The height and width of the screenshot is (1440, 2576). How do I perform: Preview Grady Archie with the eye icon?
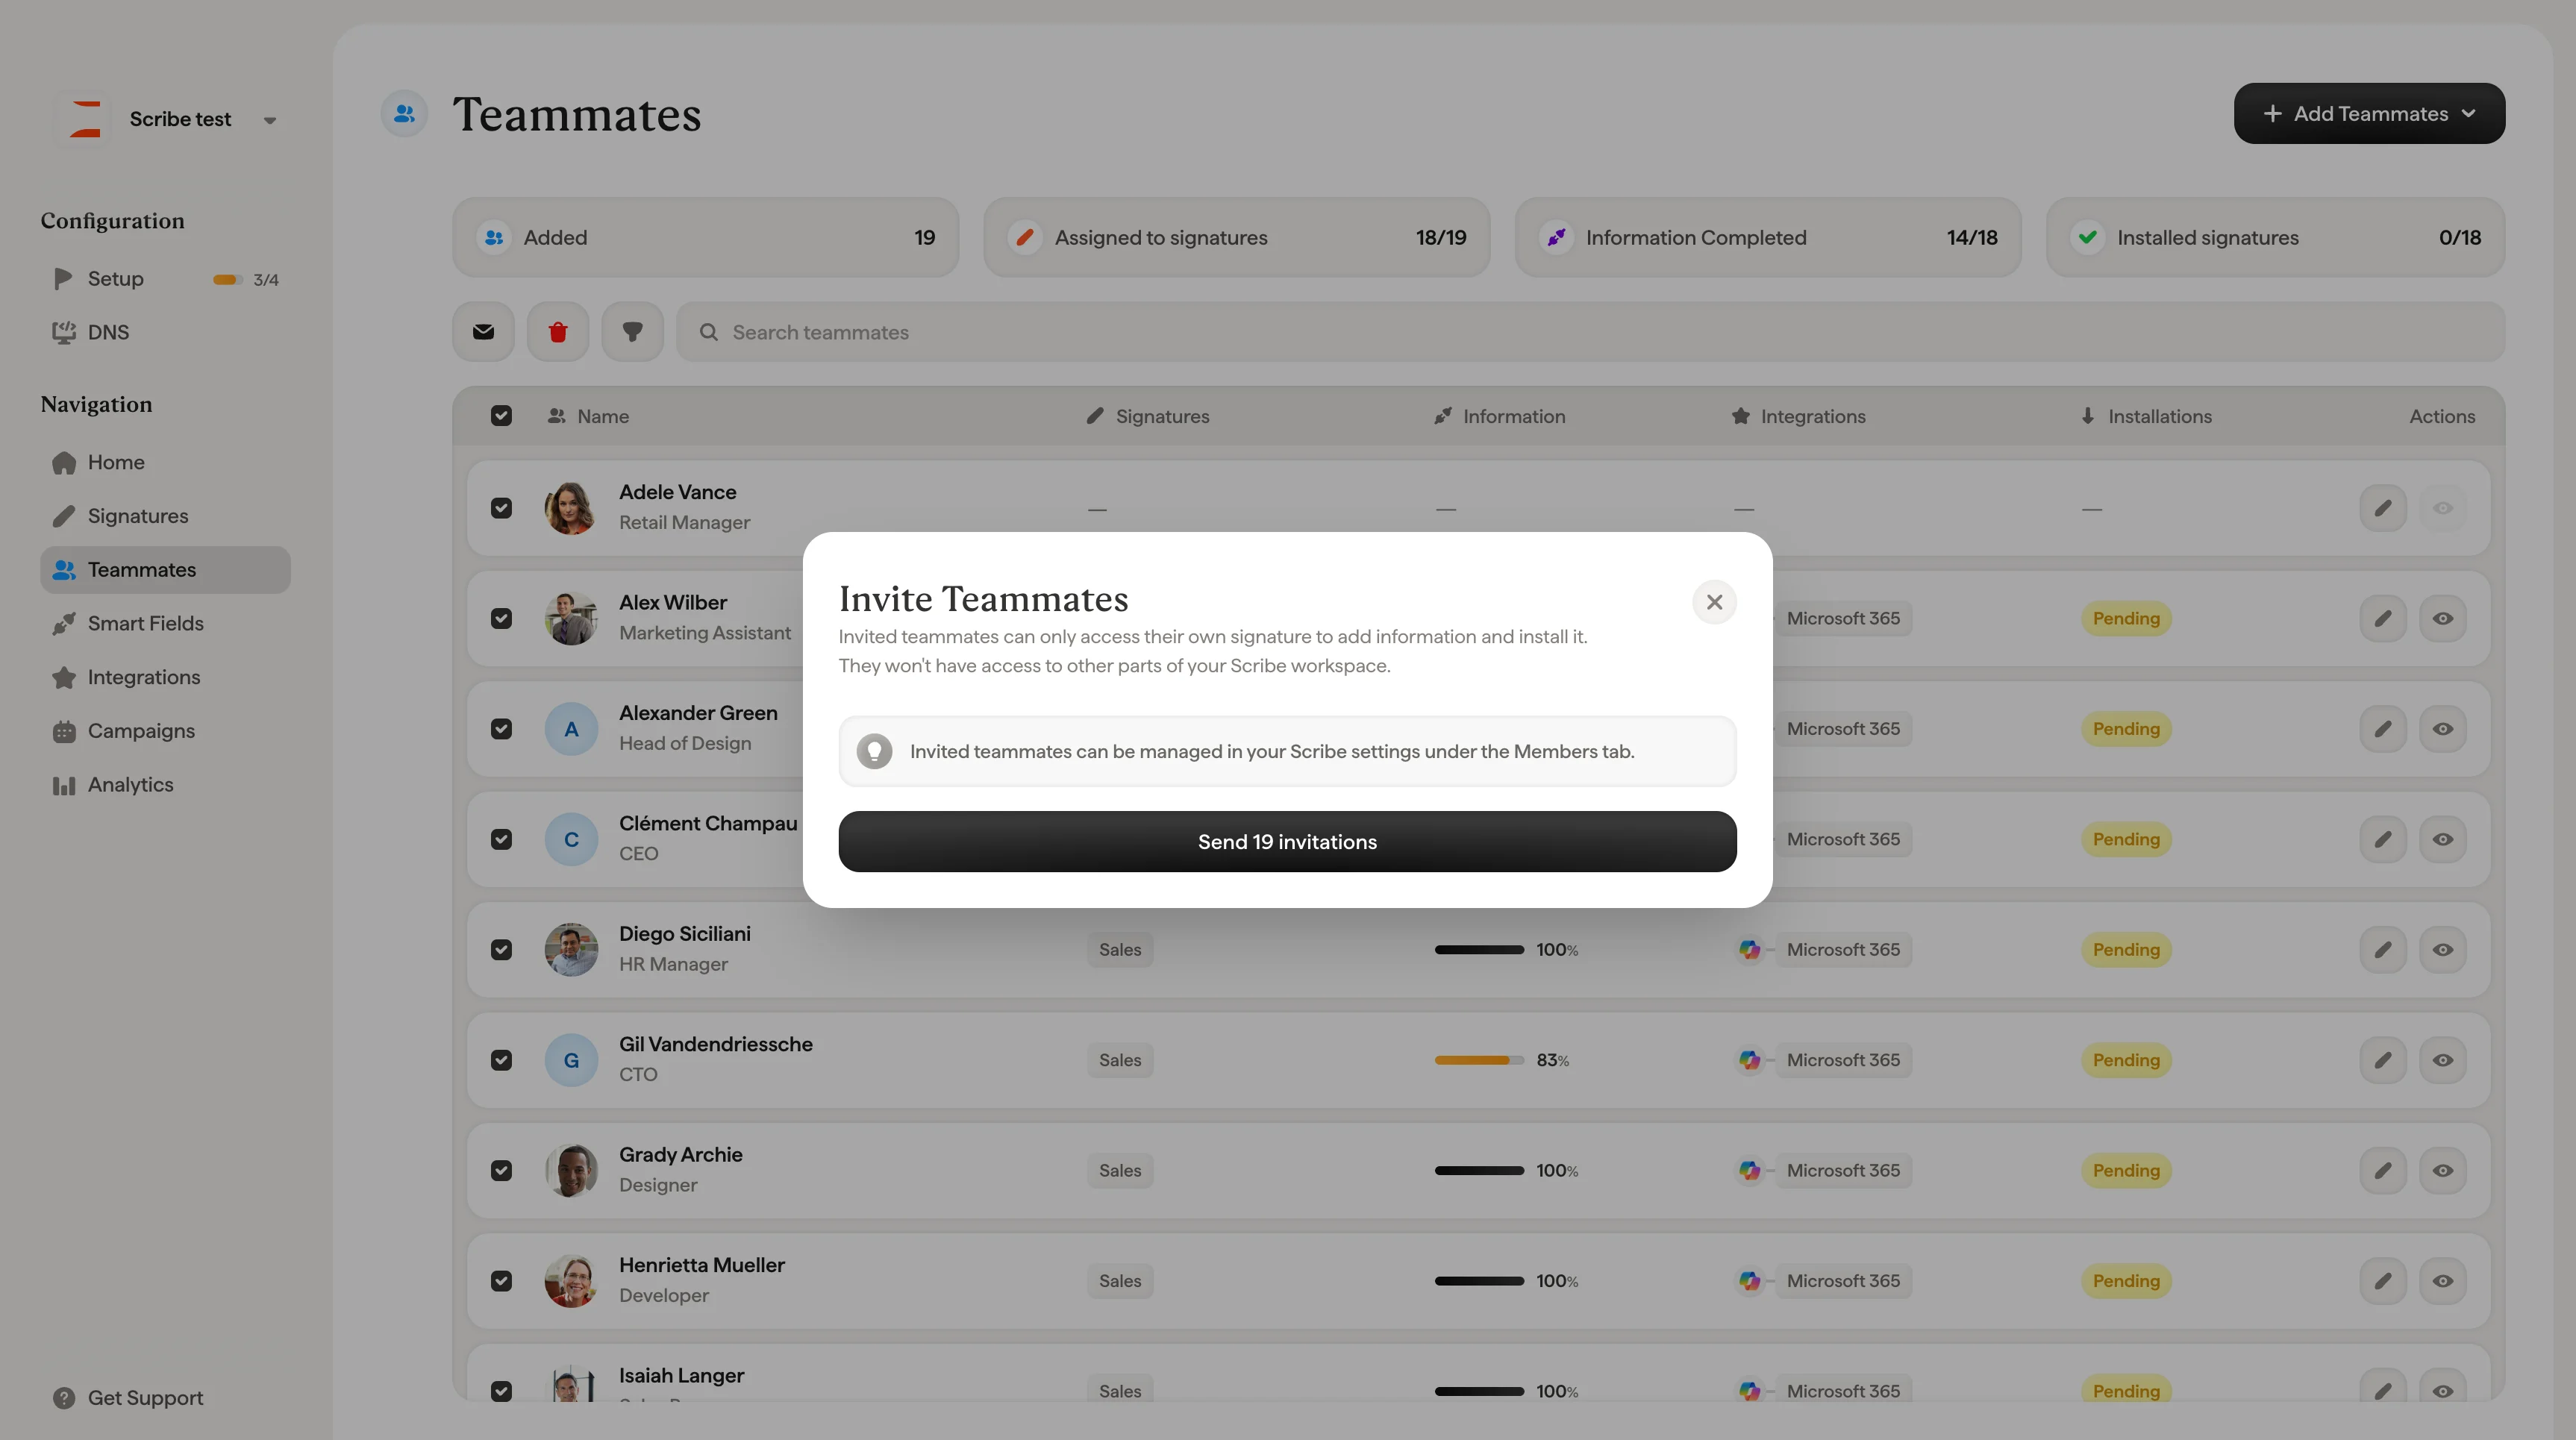2442,1170
